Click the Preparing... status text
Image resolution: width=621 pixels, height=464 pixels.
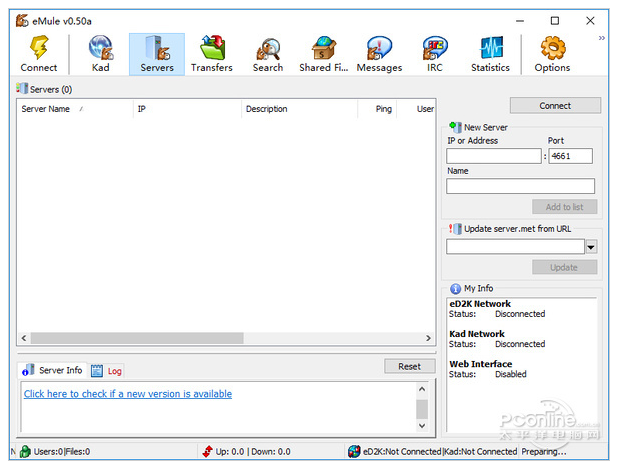tap(543, 451)
